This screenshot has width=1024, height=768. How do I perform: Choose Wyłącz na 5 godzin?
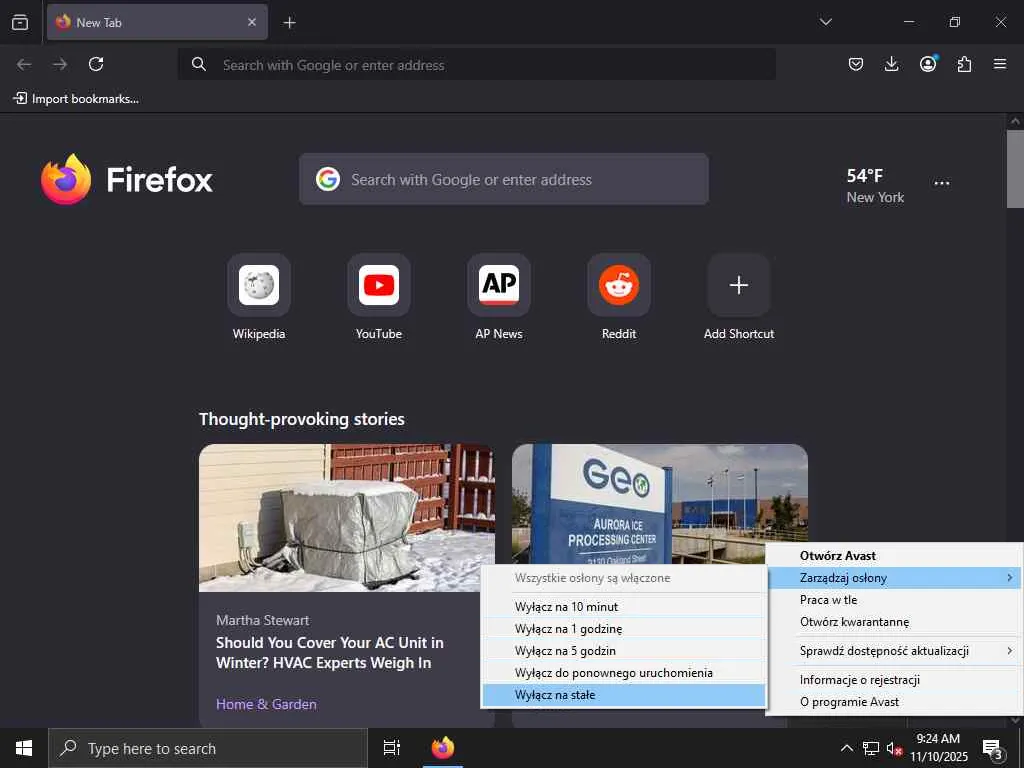tap(624, 651)
